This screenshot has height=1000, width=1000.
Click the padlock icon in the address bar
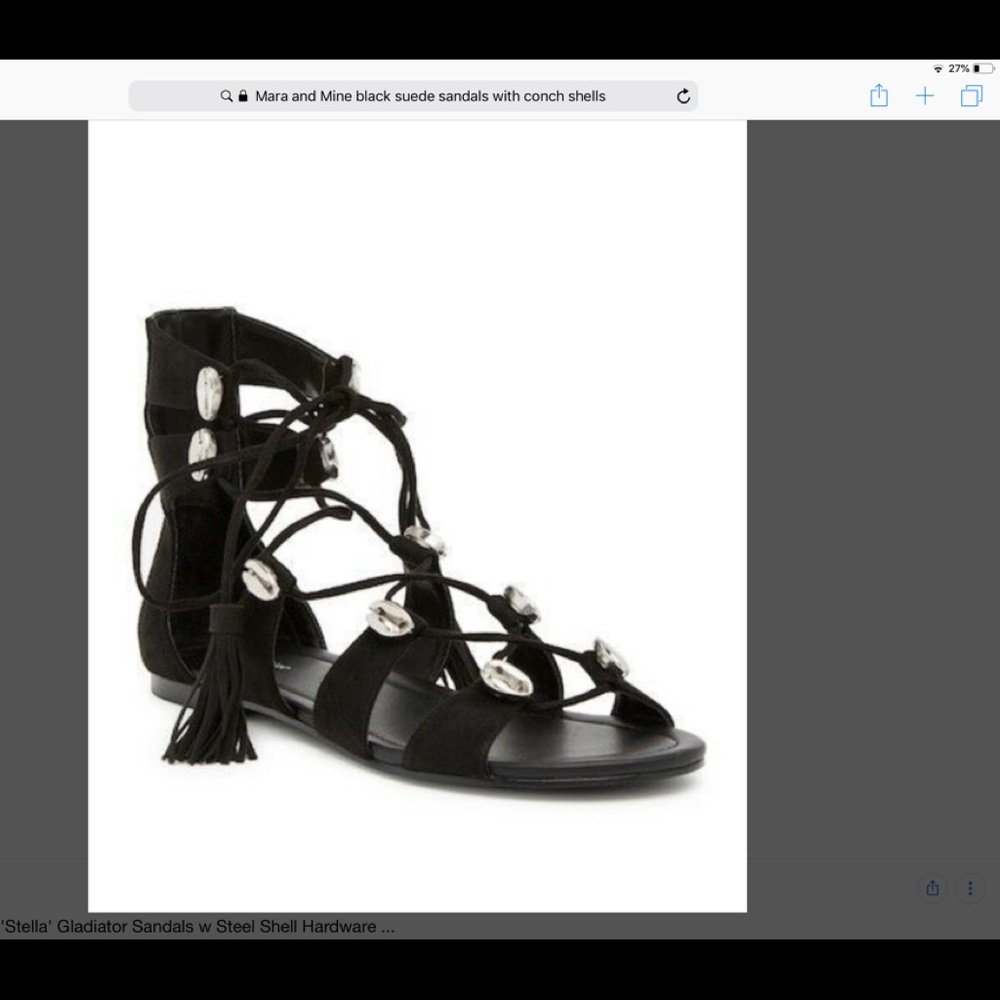click(x=241, y=96)
